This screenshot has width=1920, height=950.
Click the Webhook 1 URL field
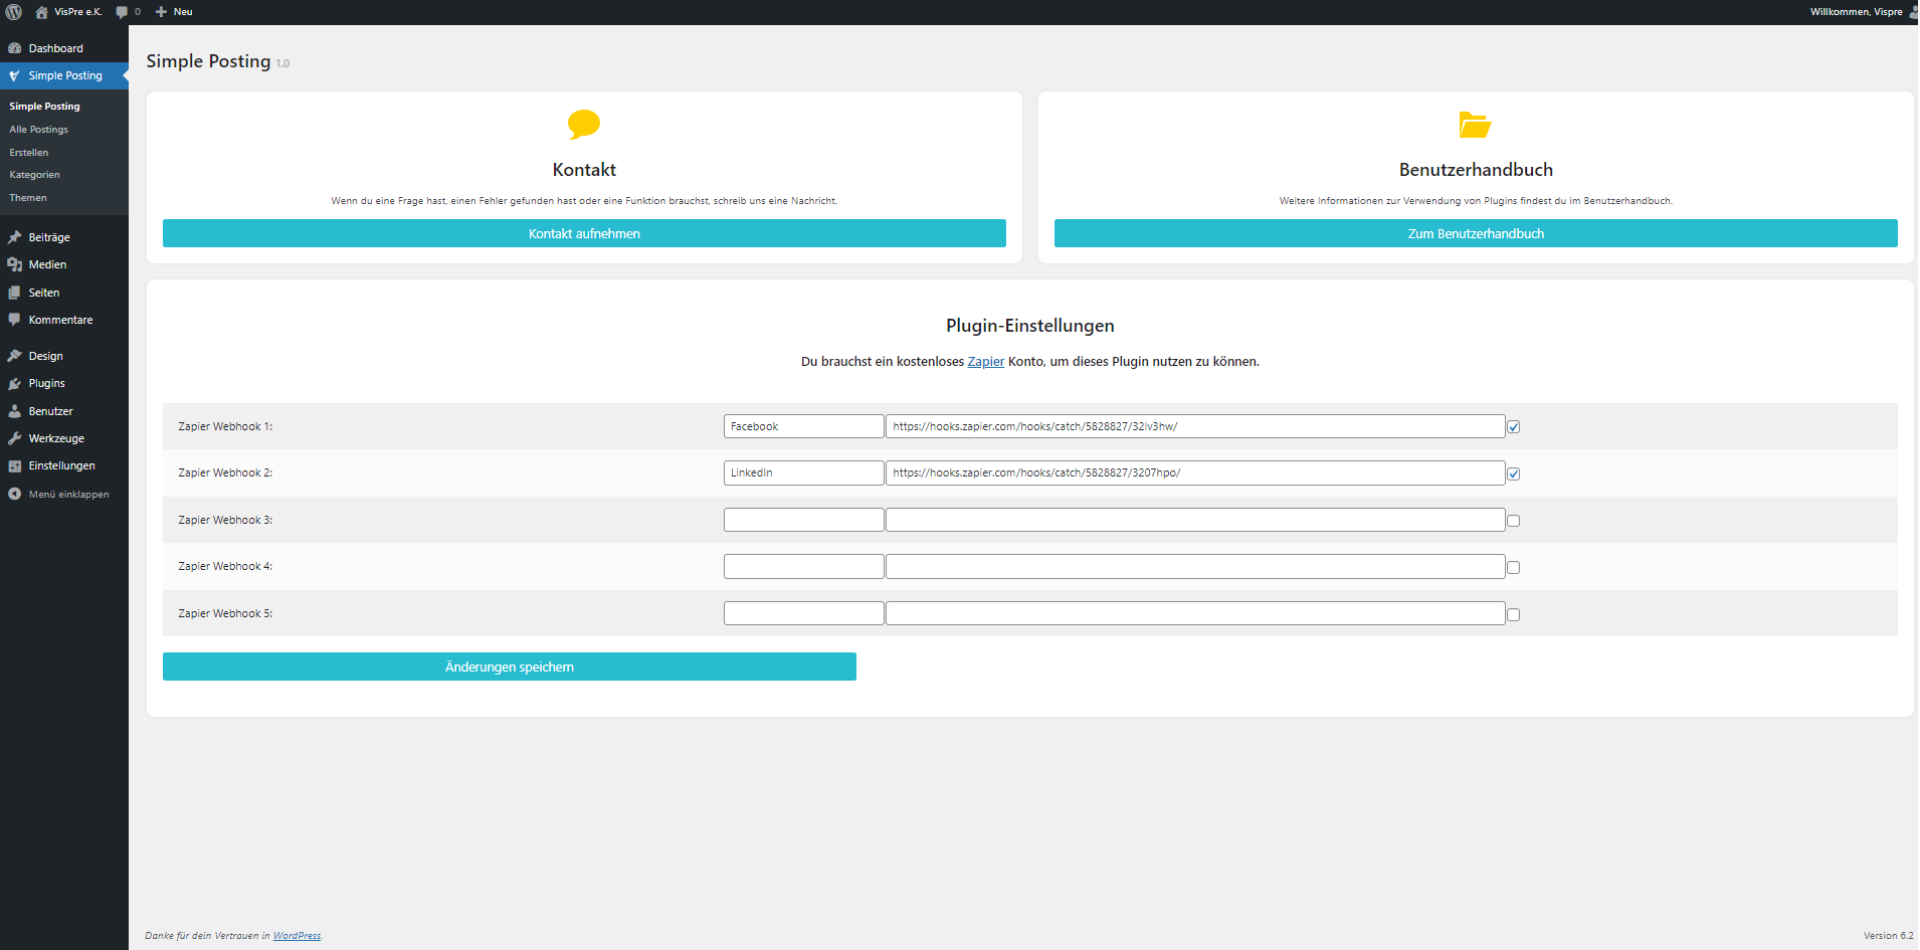[x=1195, y=426]
